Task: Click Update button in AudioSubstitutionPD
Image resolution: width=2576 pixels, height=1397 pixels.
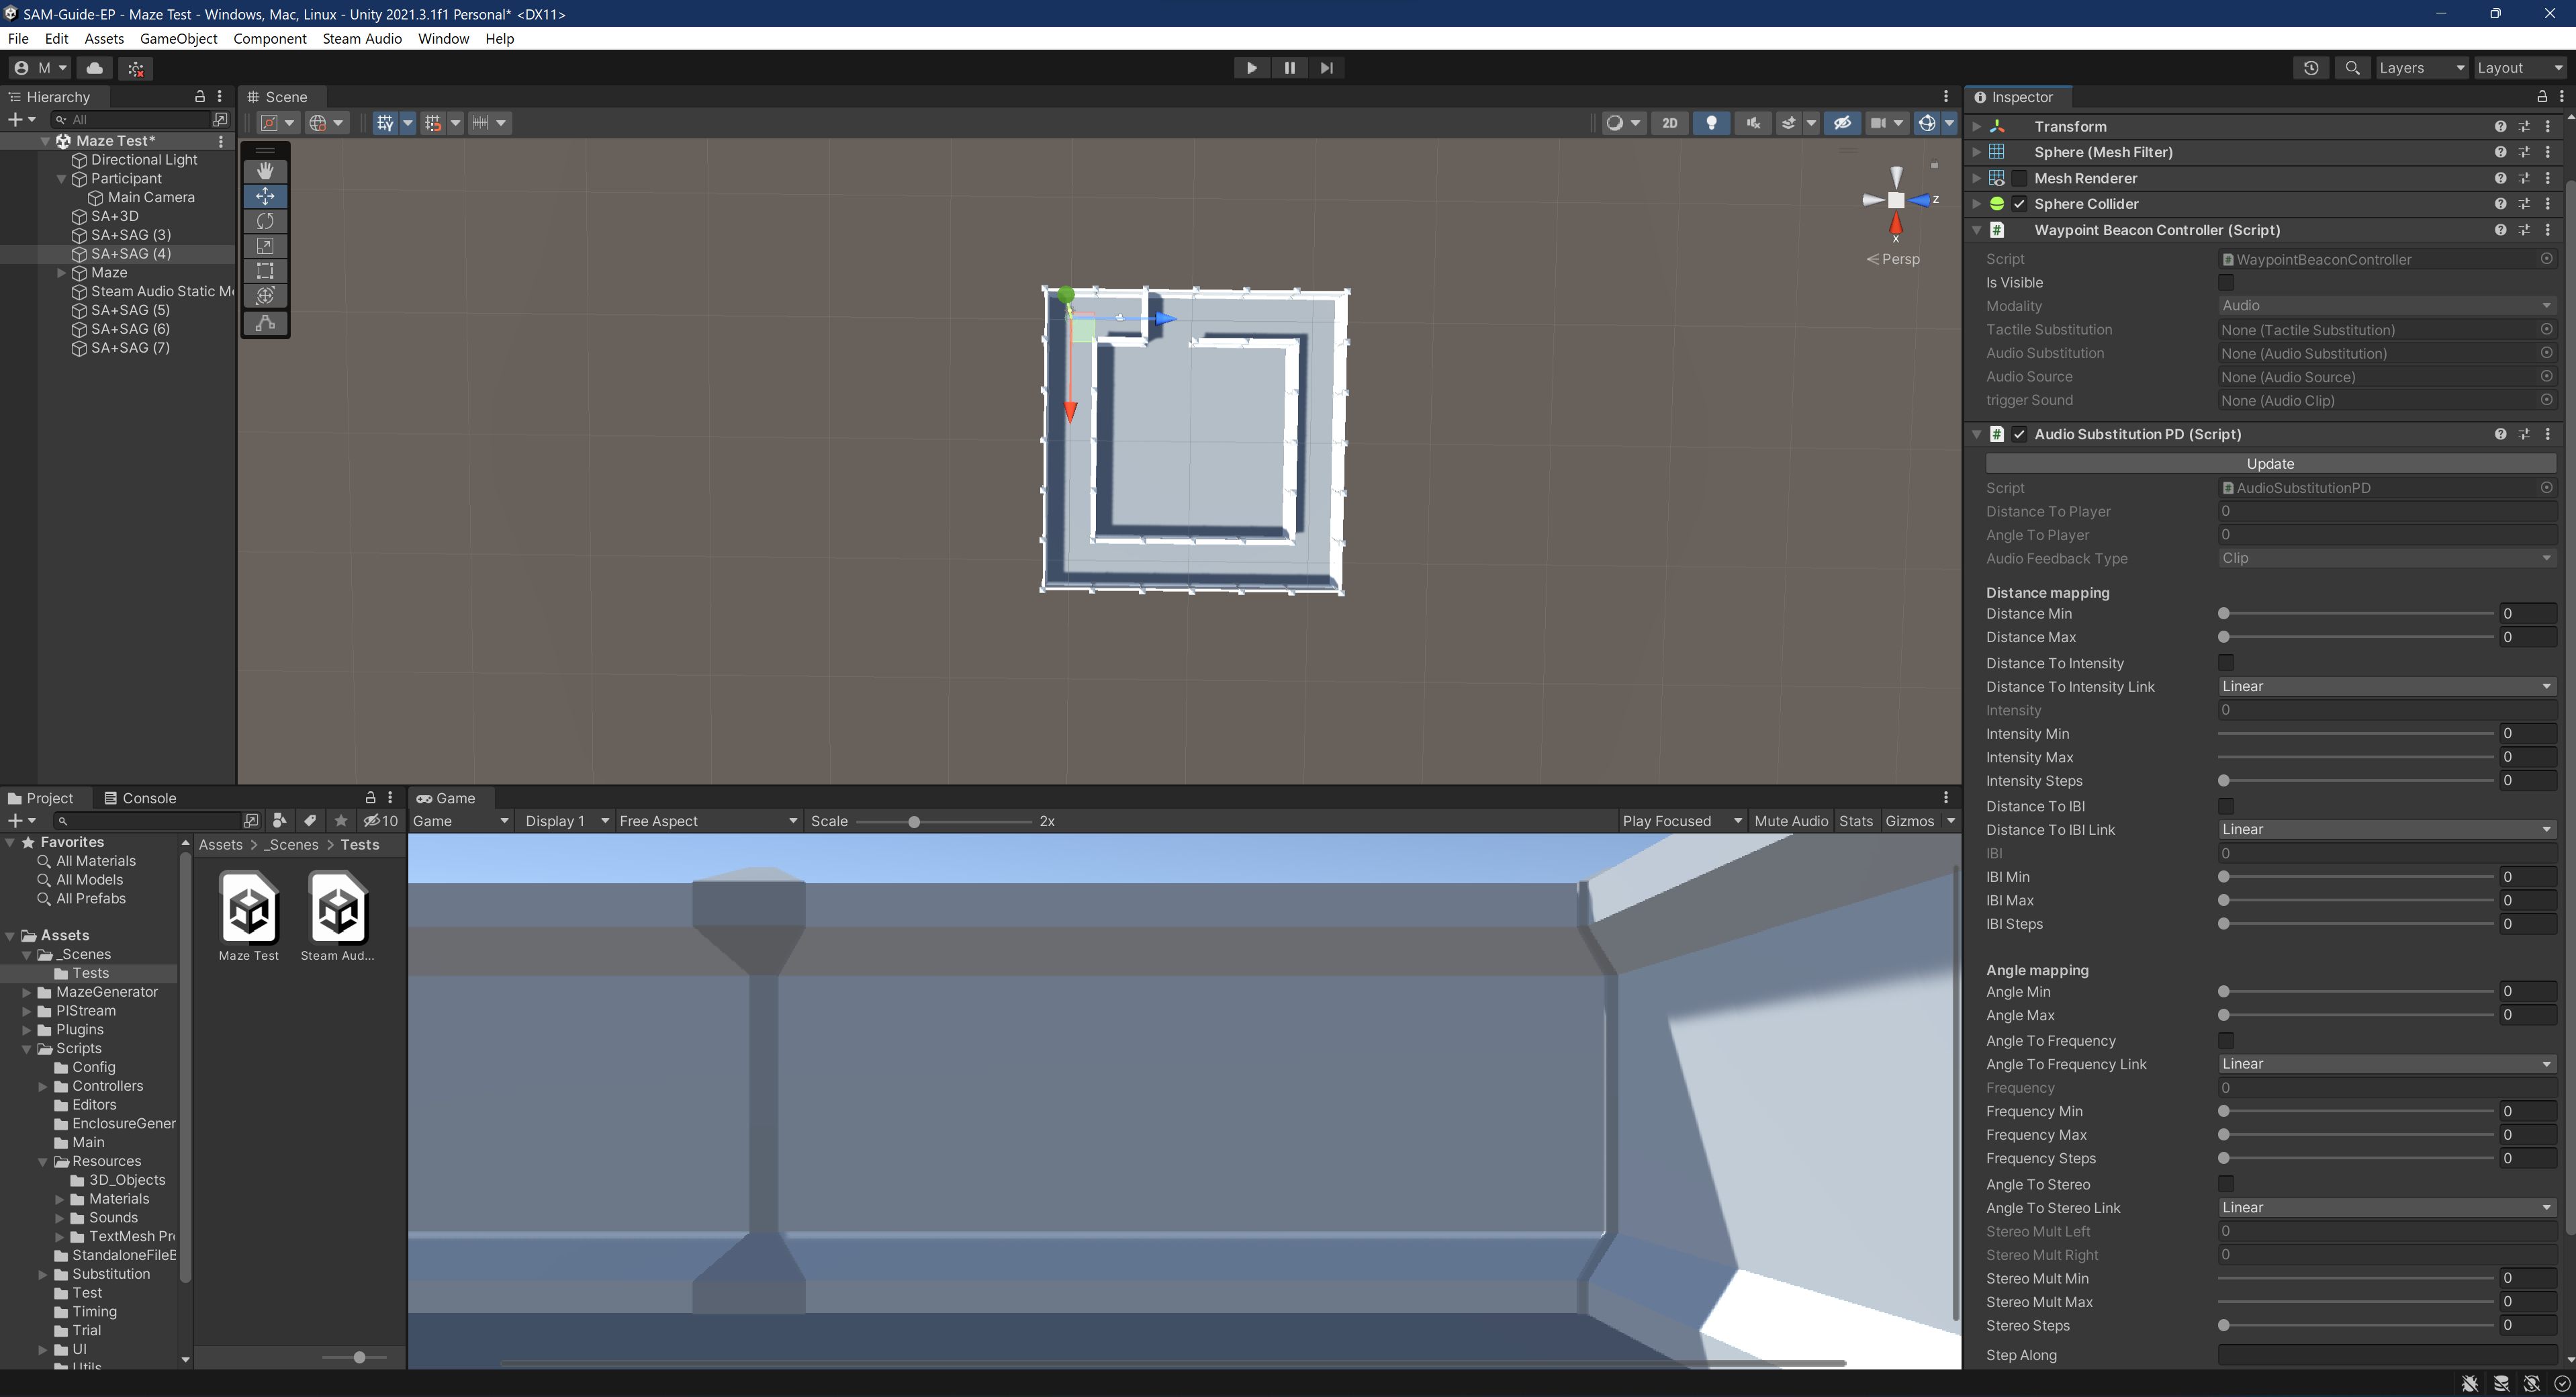Action: (2268, 463)
